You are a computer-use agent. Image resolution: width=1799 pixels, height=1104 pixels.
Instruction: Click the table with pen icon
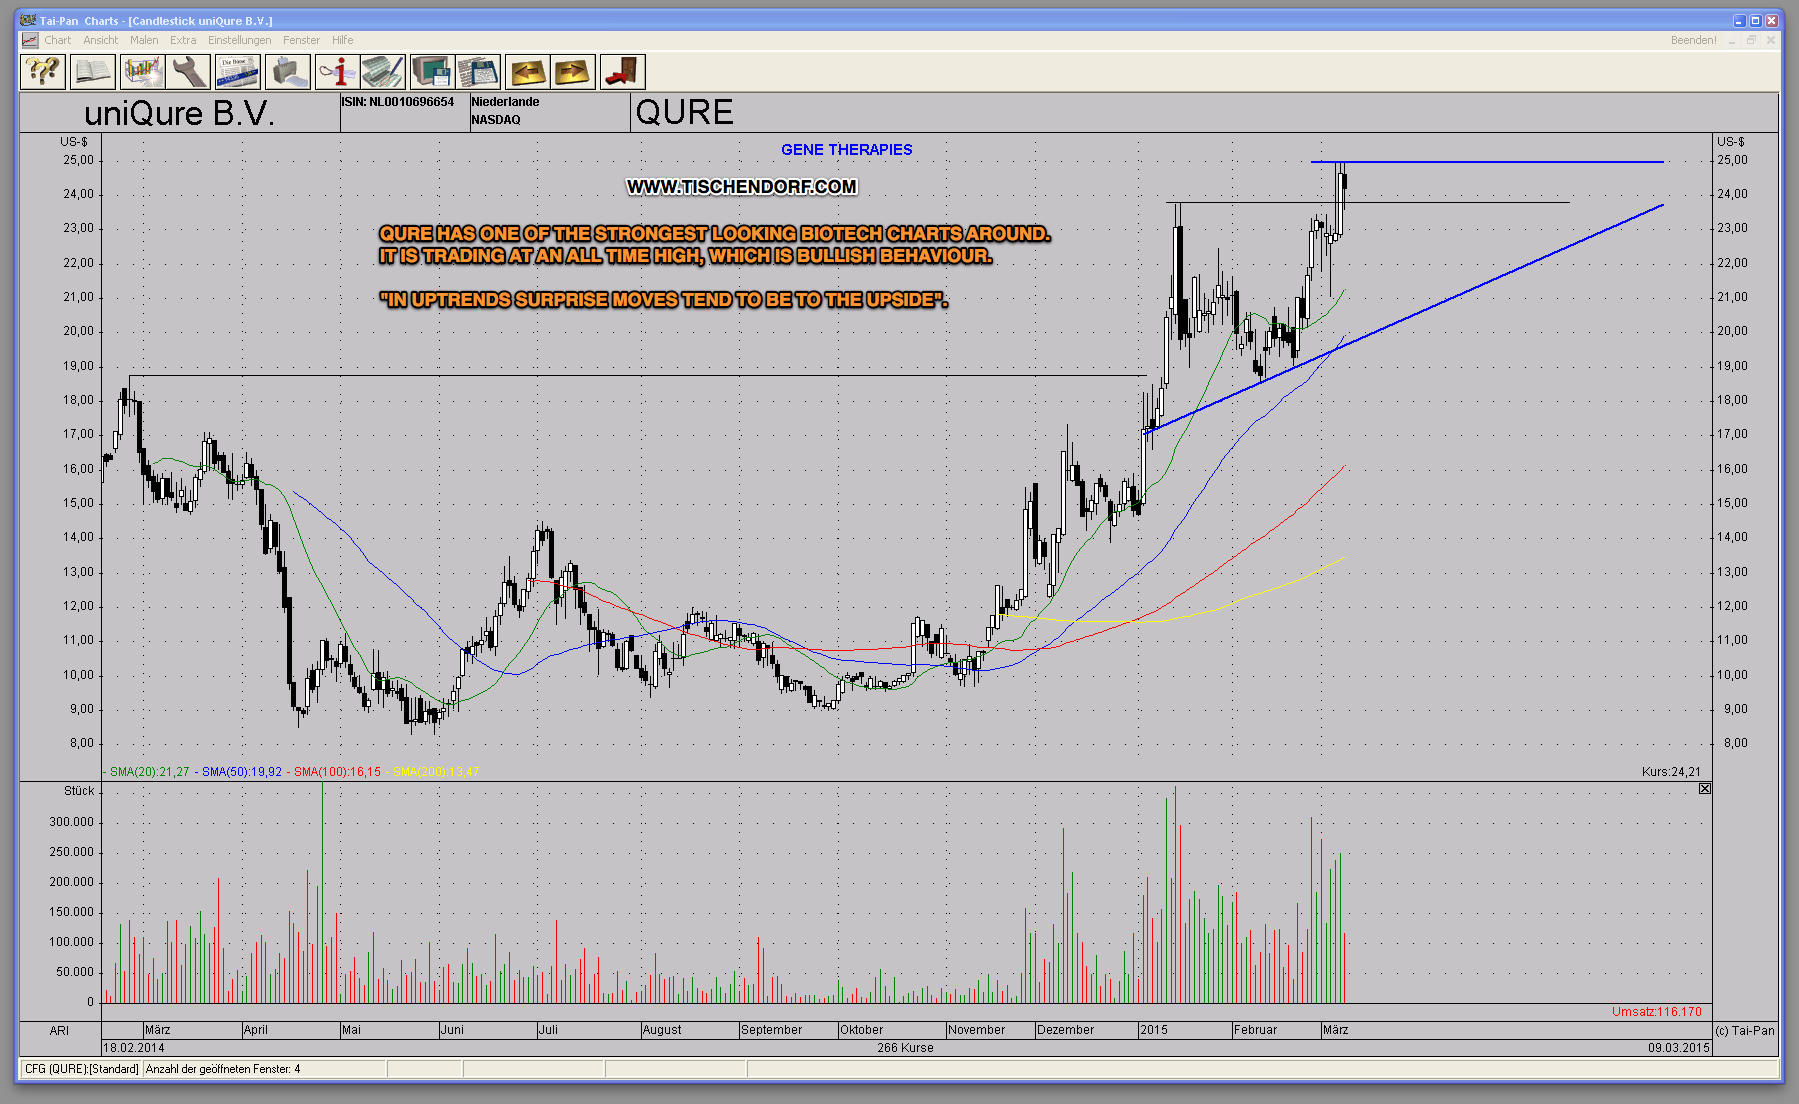click(383, 72)
